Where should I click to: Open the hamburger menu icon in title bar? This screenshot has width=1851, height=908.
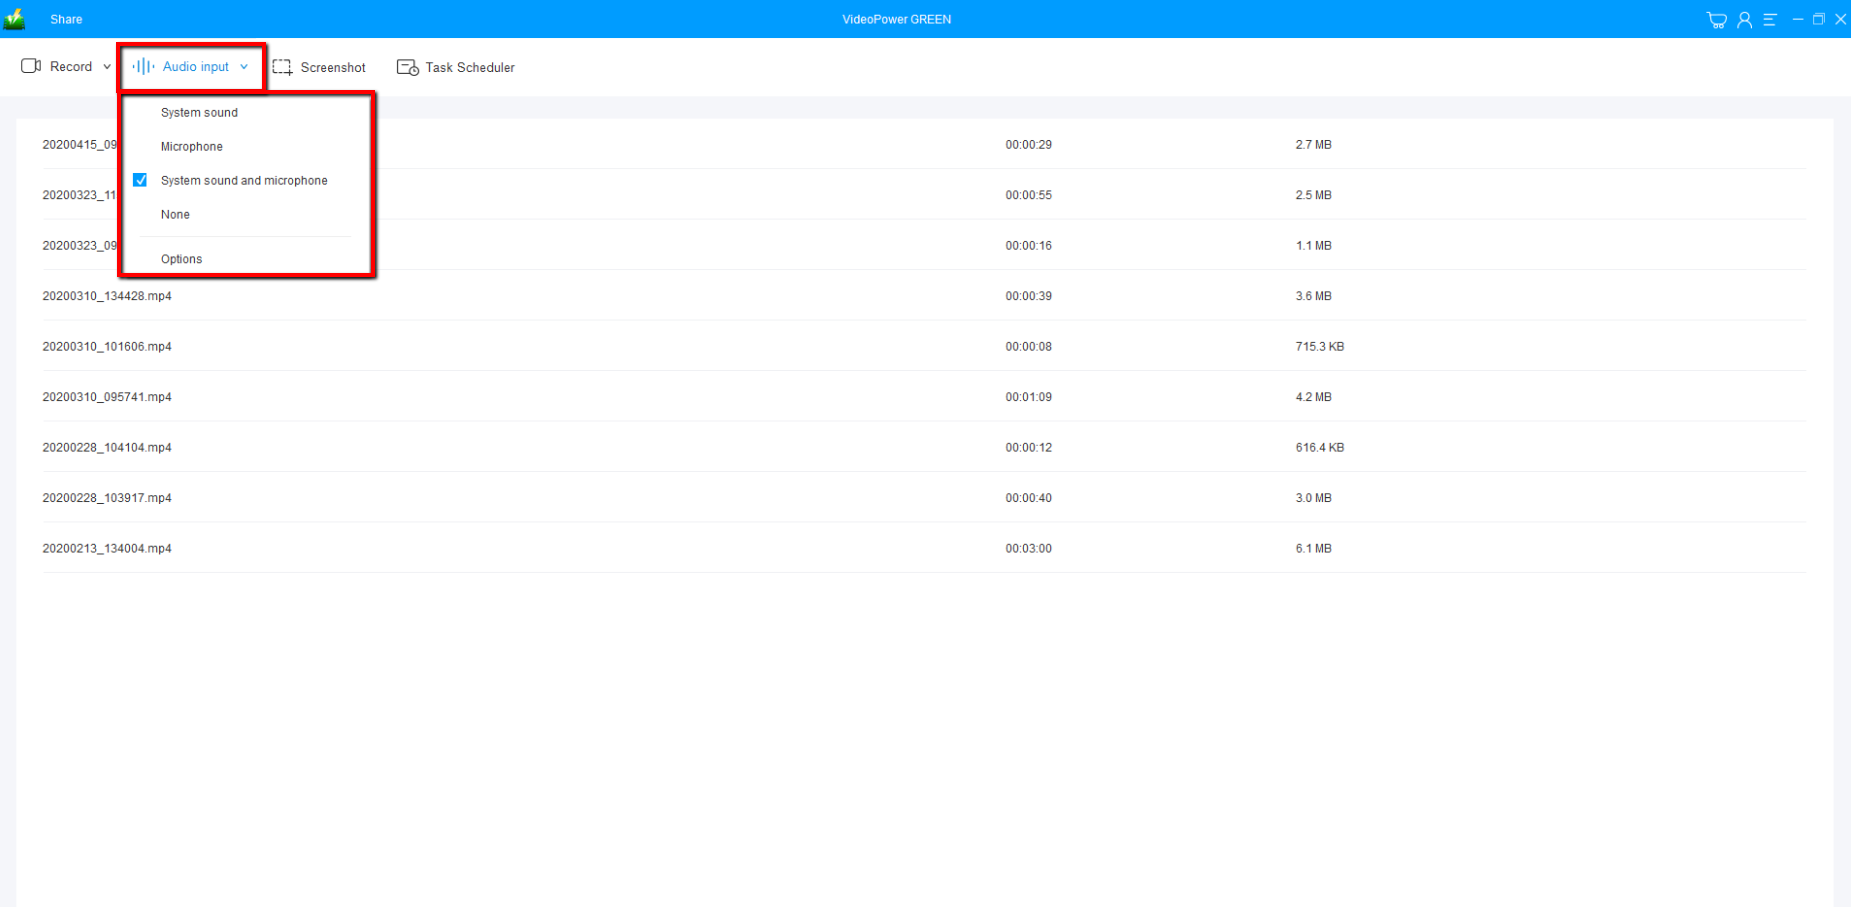coord(1770,20)
